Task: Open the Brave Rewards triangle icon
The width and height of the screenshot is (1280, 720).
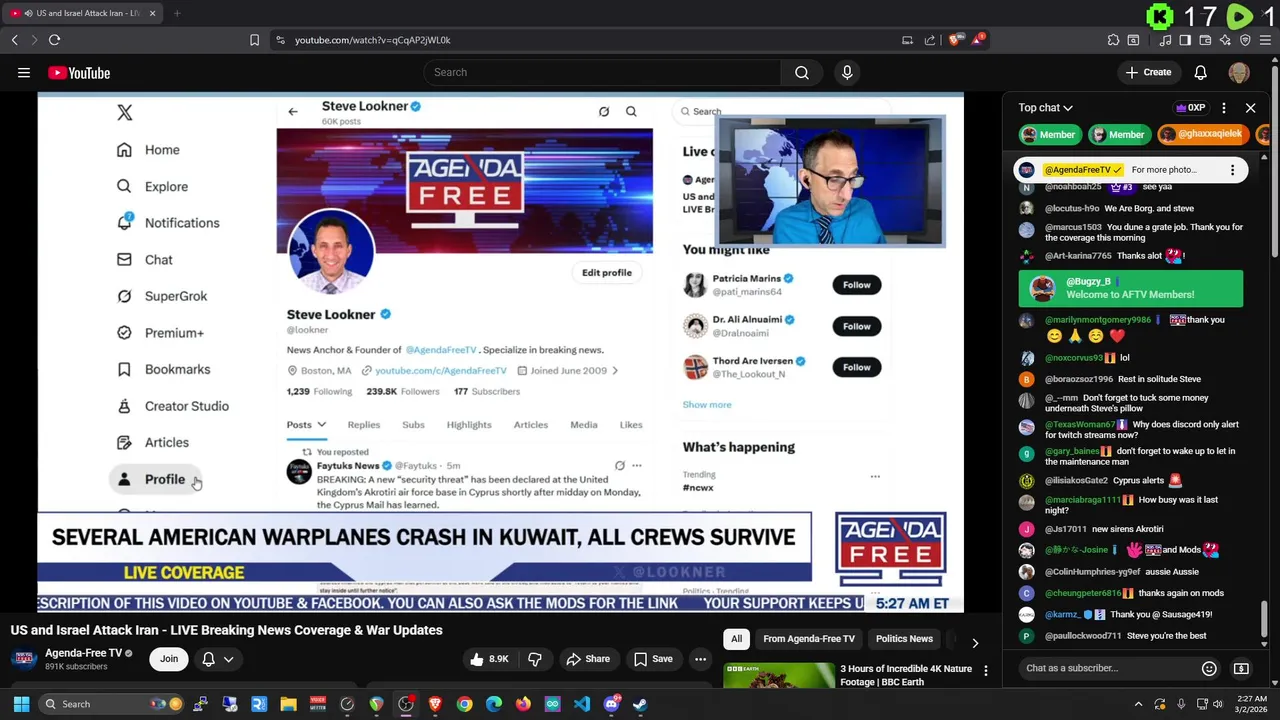Action: click(x=979, y=40)
